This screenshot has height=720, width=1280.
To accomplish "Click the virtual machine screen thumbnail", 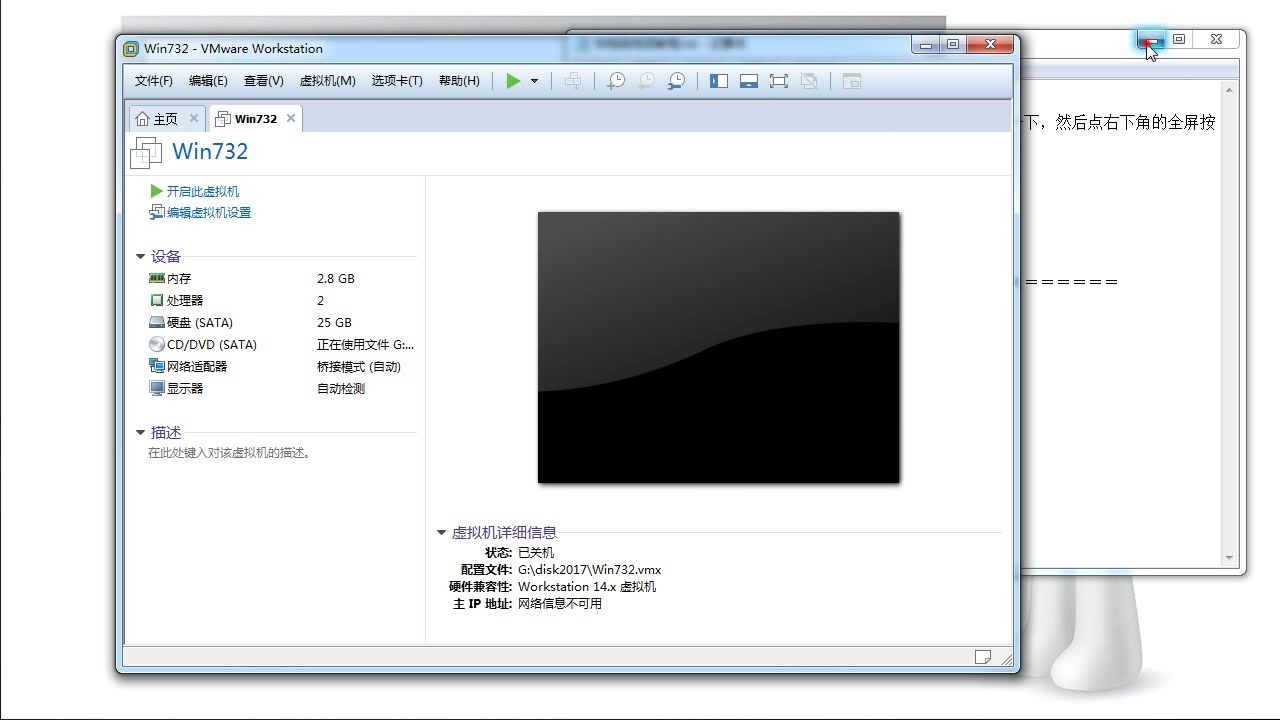I will click(719, 347).
